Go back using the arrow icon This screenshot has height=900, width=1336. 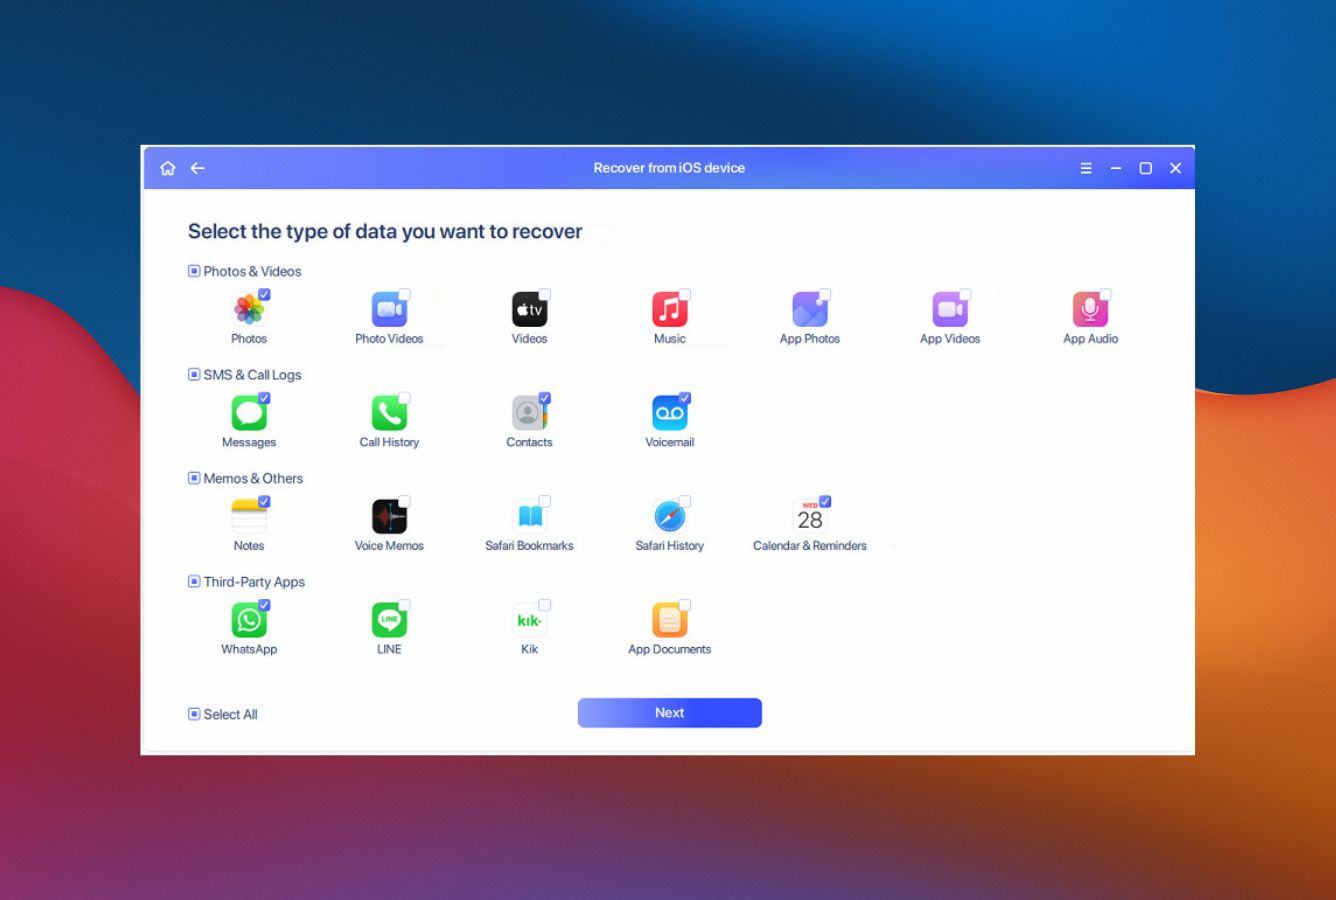pyautogui.click(x=198, y=168)
